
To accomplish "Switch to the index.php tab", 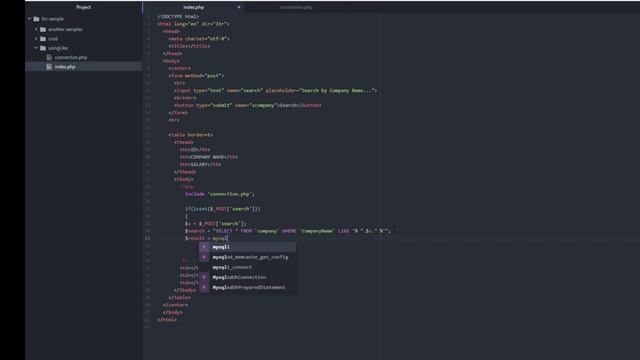I will click(193, 7).
